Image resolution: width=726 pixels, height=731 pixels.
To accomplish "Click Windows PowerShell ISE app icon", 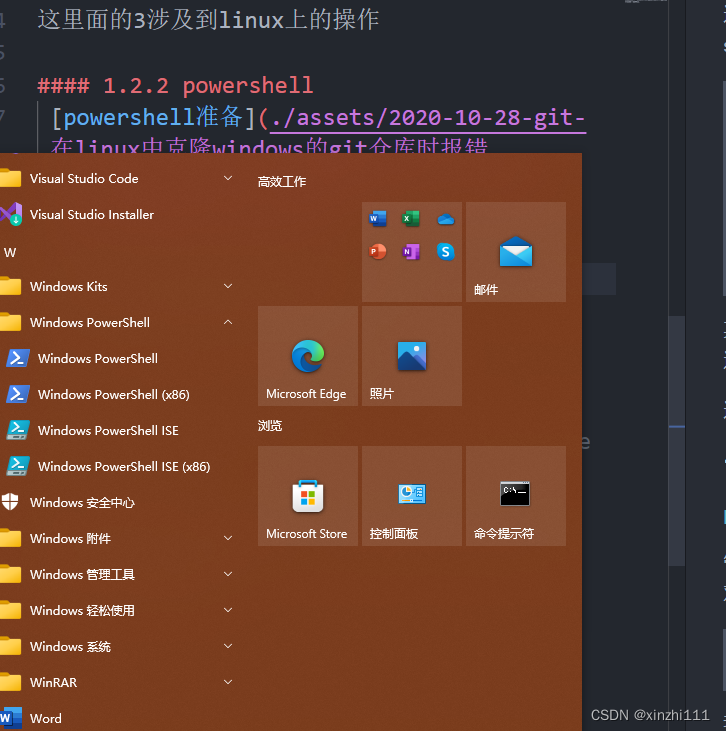I will click(18, 430).
